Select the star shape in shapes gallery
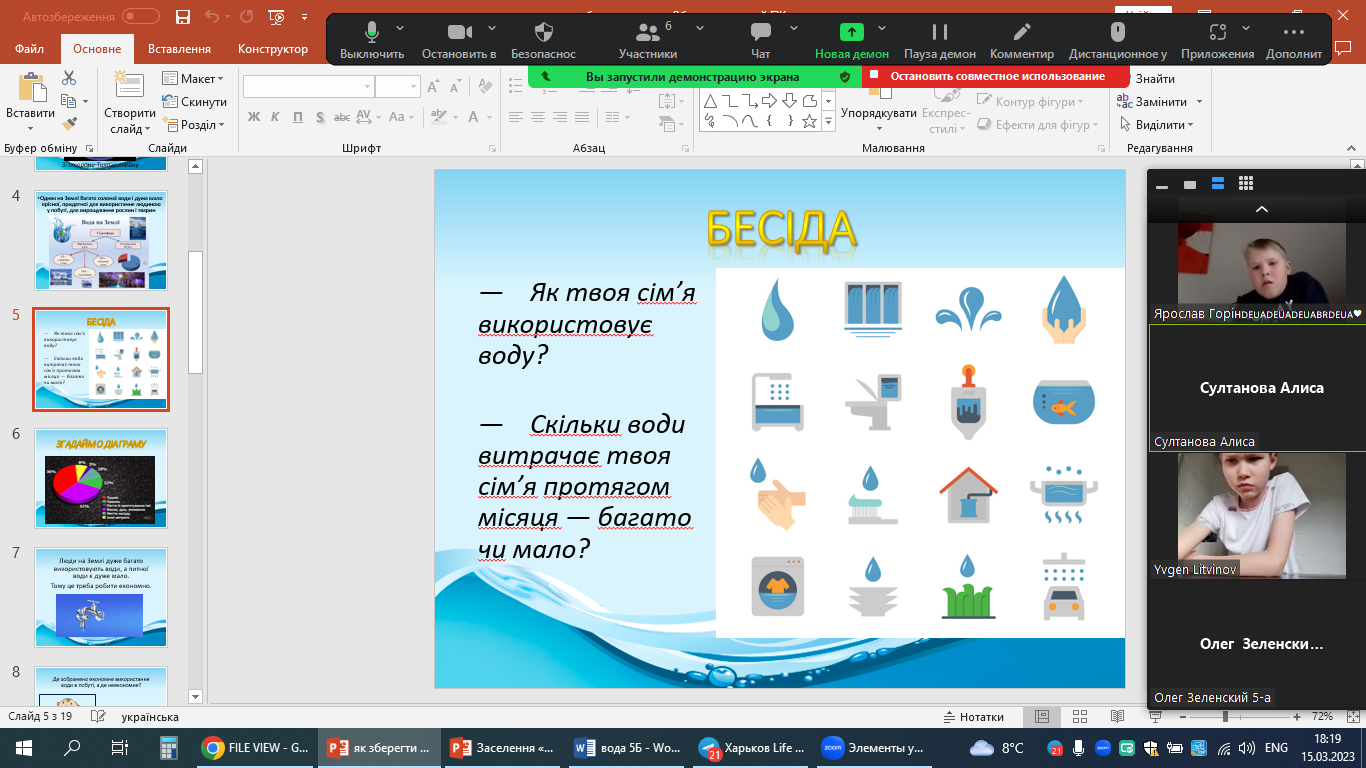The image size is (1366, 768). (x=809, y=121)
